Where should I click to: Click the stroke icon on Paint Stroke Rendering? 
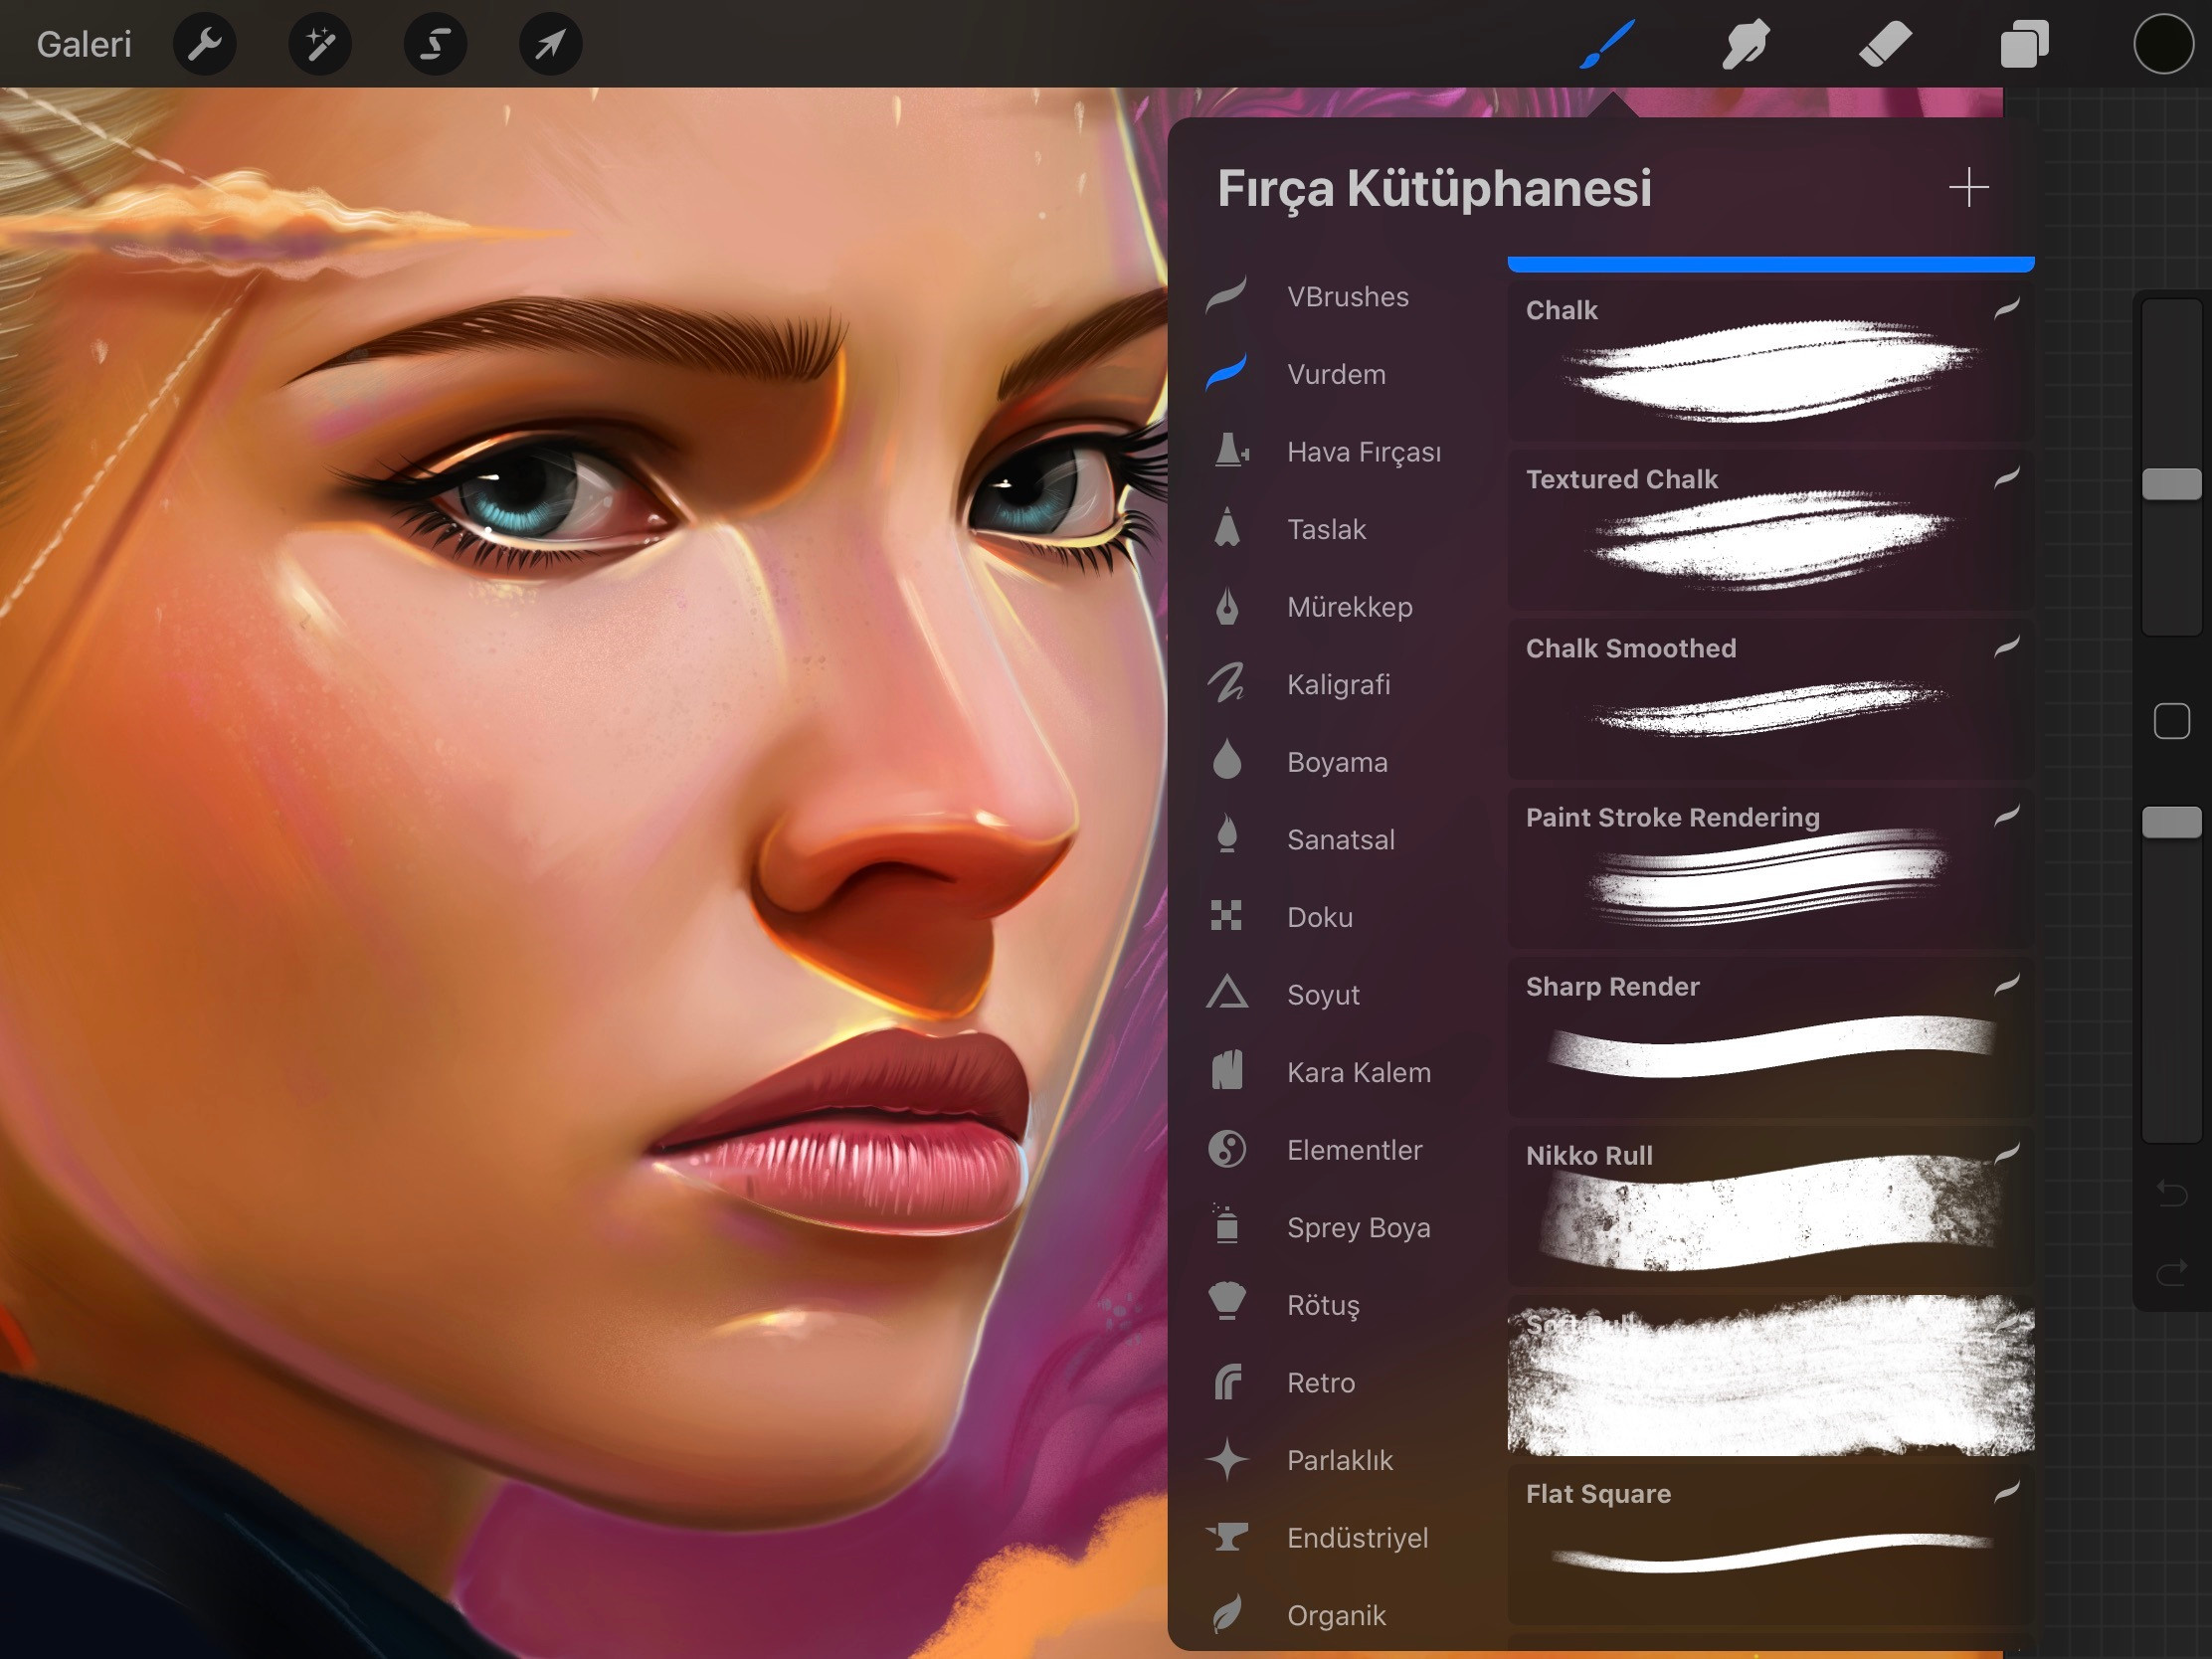pyautogui.click(x=2006, y=816)
